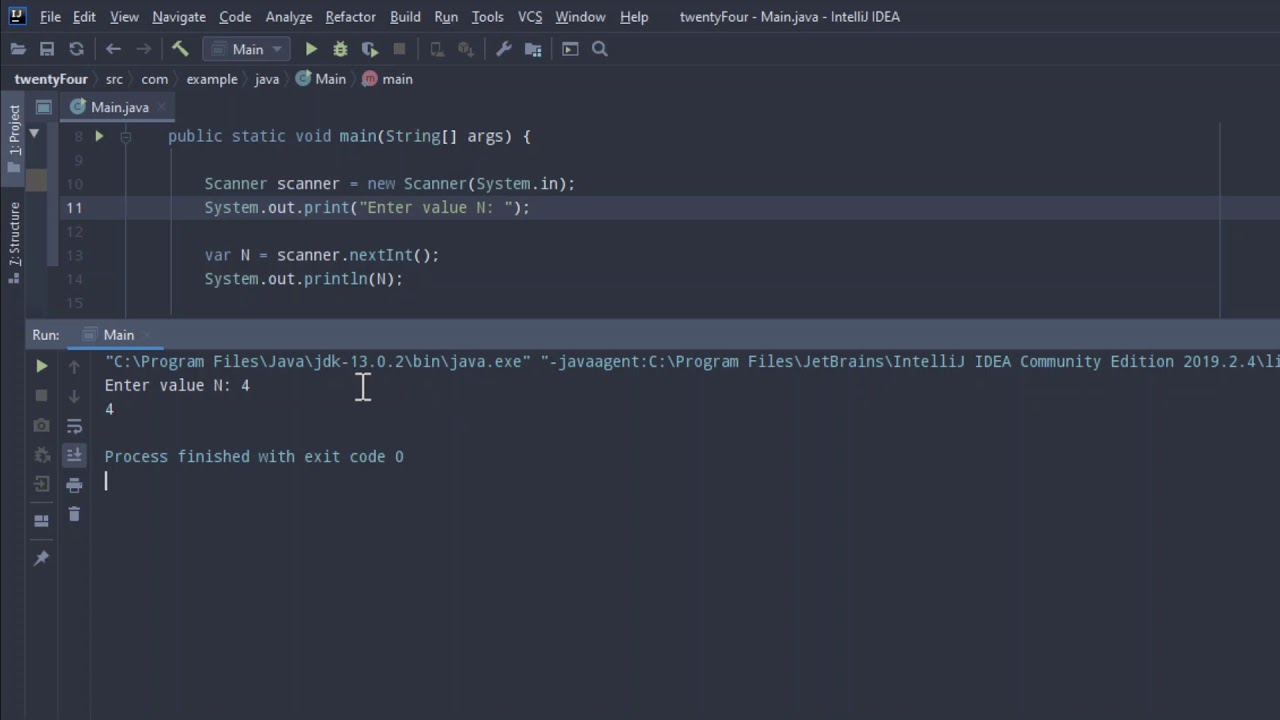Rerun Main in the Run panel
1280x720 pixels.
41,367
